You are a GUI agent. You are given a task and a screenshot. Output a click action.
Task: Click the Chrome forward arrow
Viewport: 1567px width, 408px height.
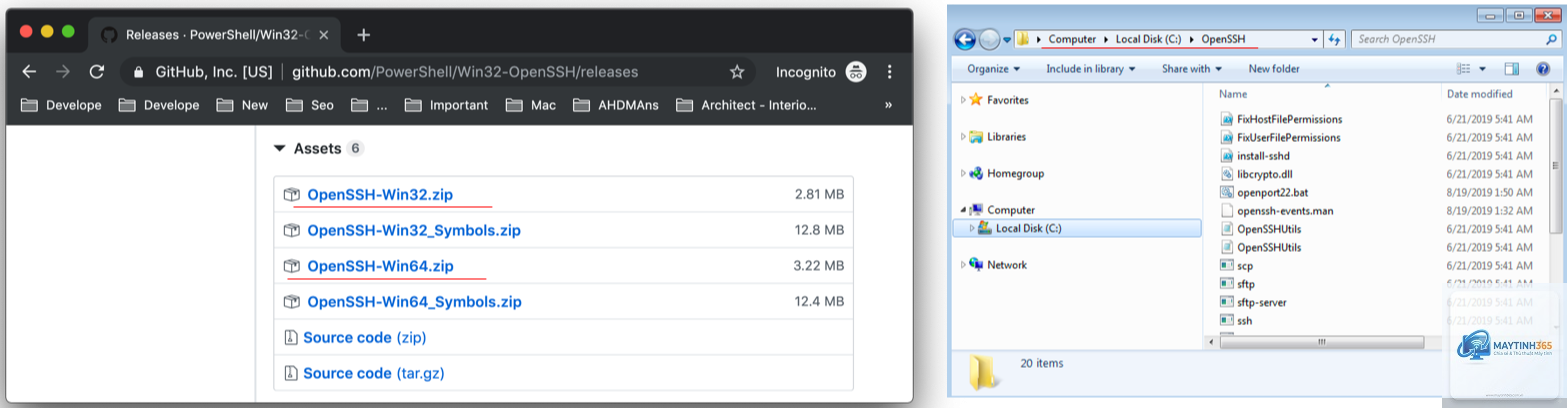point(63,72)
